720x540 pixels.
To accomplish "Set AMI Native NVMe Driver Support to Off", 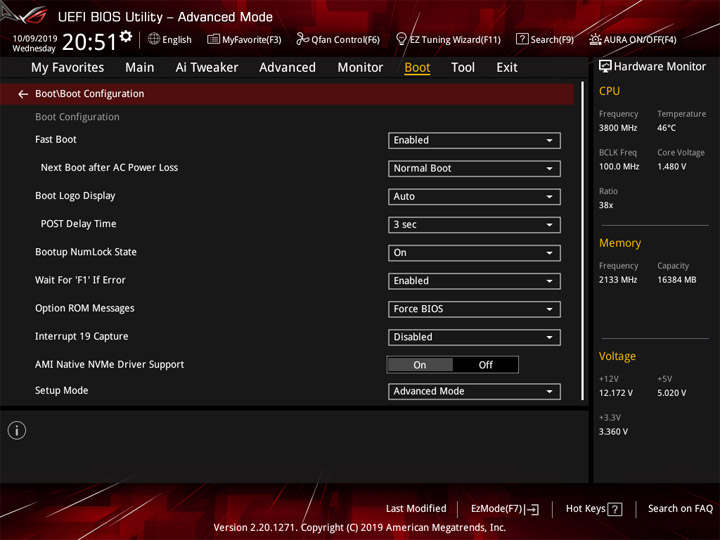I will [x=485, y=365].
